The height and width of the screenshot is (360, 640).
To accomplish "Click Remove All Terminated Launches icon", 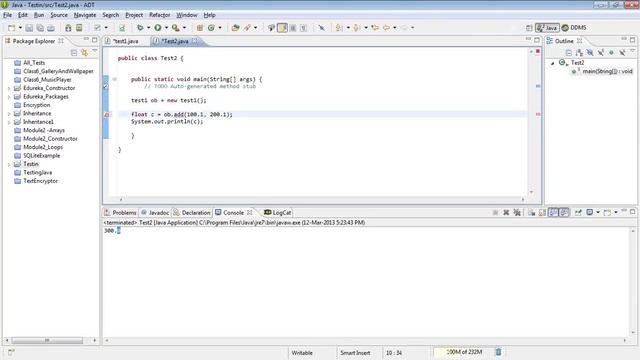I will (x=517, y=212).
